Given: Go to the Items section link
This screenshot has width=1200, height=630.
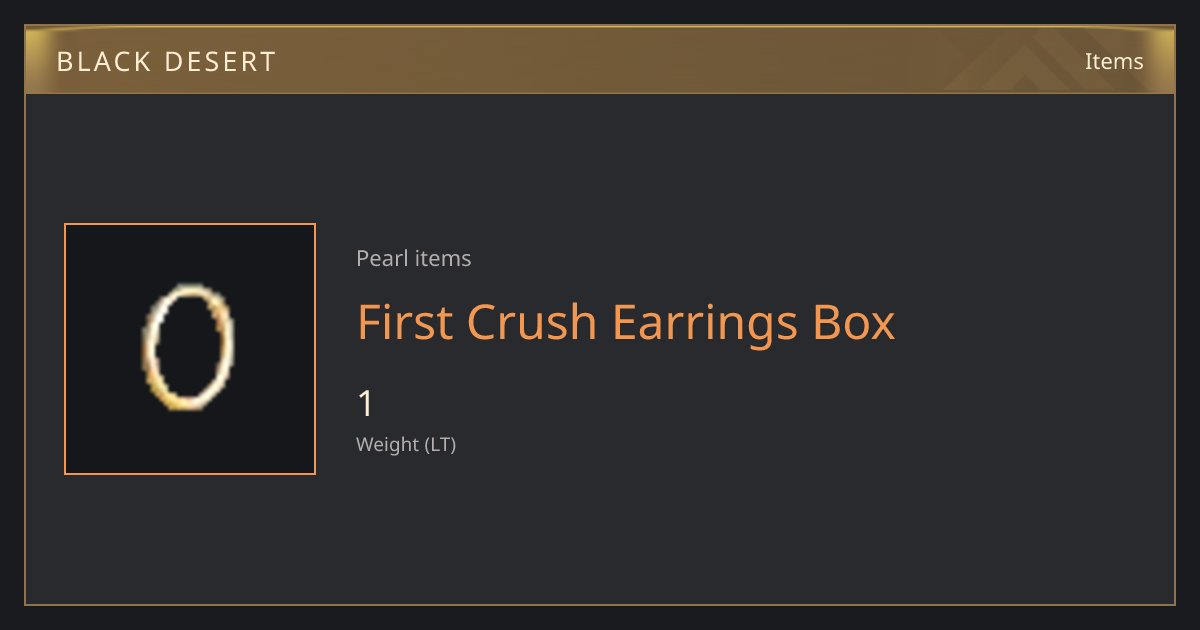Looking at the screenshot, I should pyautogui.click(x=1114, y=61).
